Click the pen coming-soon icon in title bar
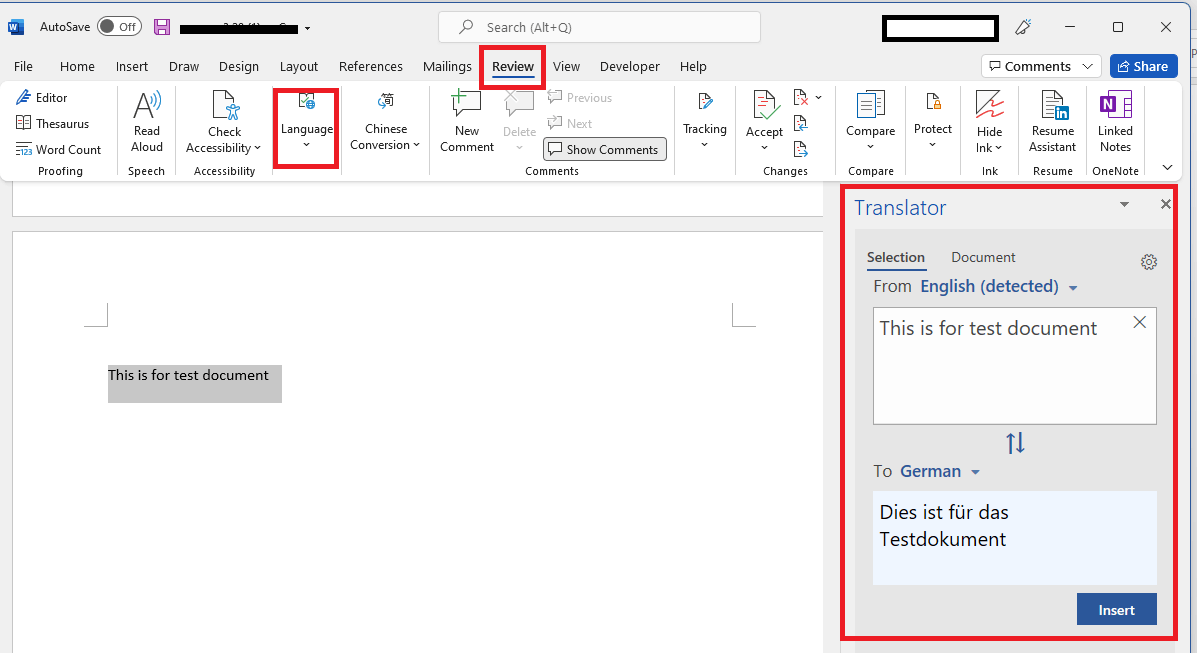The width and height of the screenshot is (1197, 653). point(1023,27)
